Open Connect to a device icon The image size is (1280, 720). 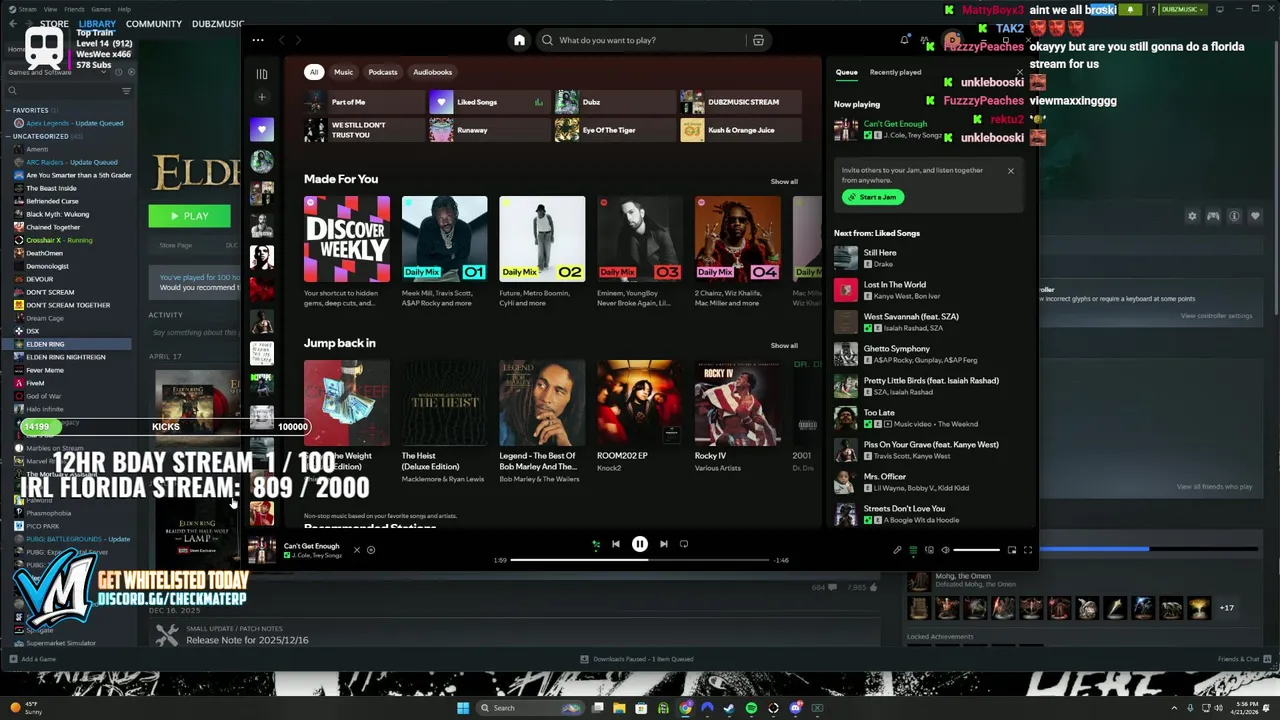[929, 550]
